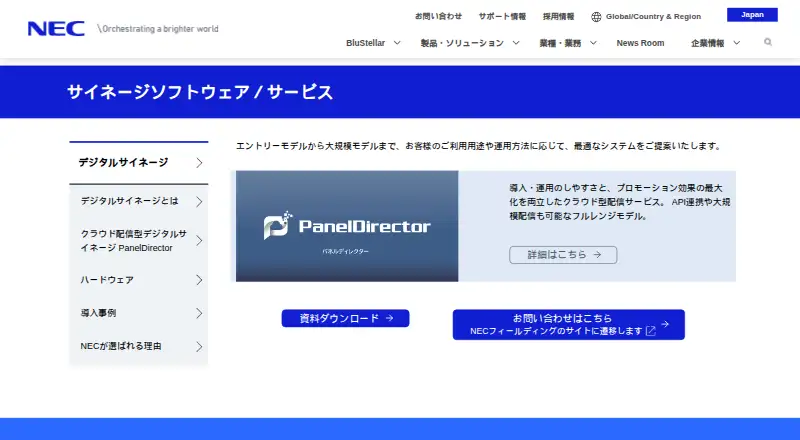Click chevron beside ハードウェア
This screenshot has width=800, height=440.
click(x=199, y=280)
